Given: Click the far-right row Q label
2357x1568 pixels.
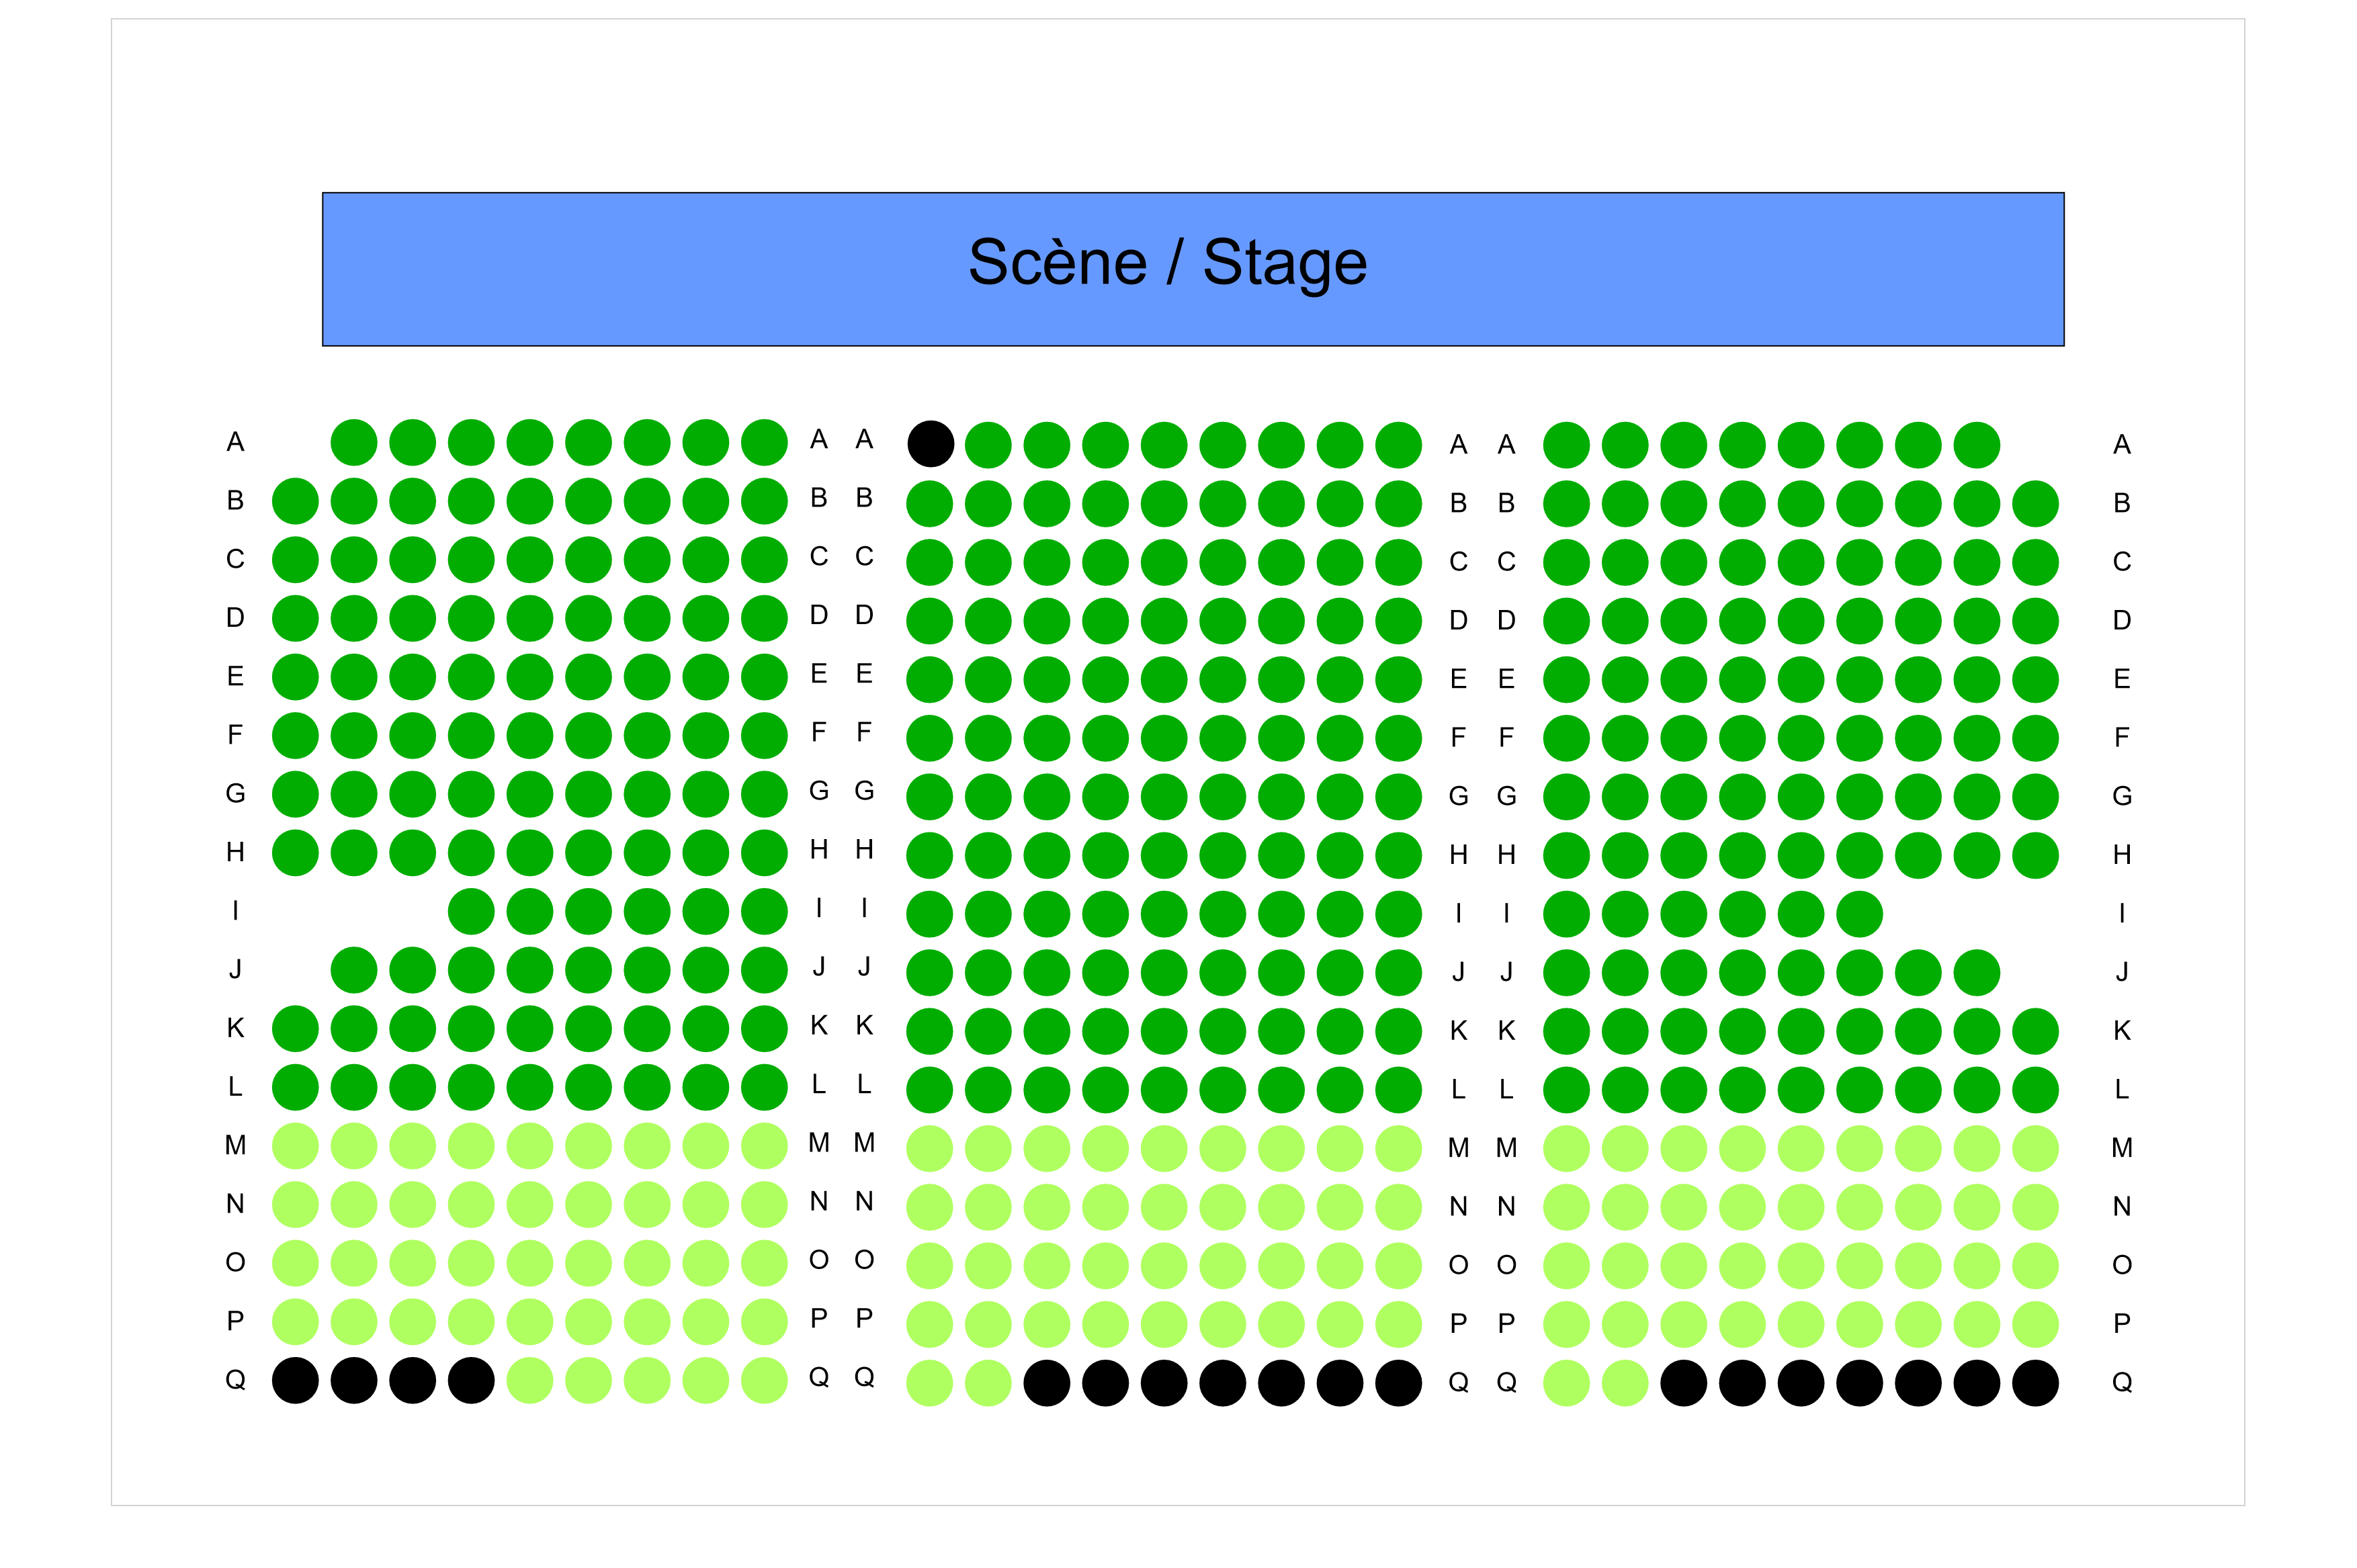Looking at the screenshot, I should coord(2121,1382).
